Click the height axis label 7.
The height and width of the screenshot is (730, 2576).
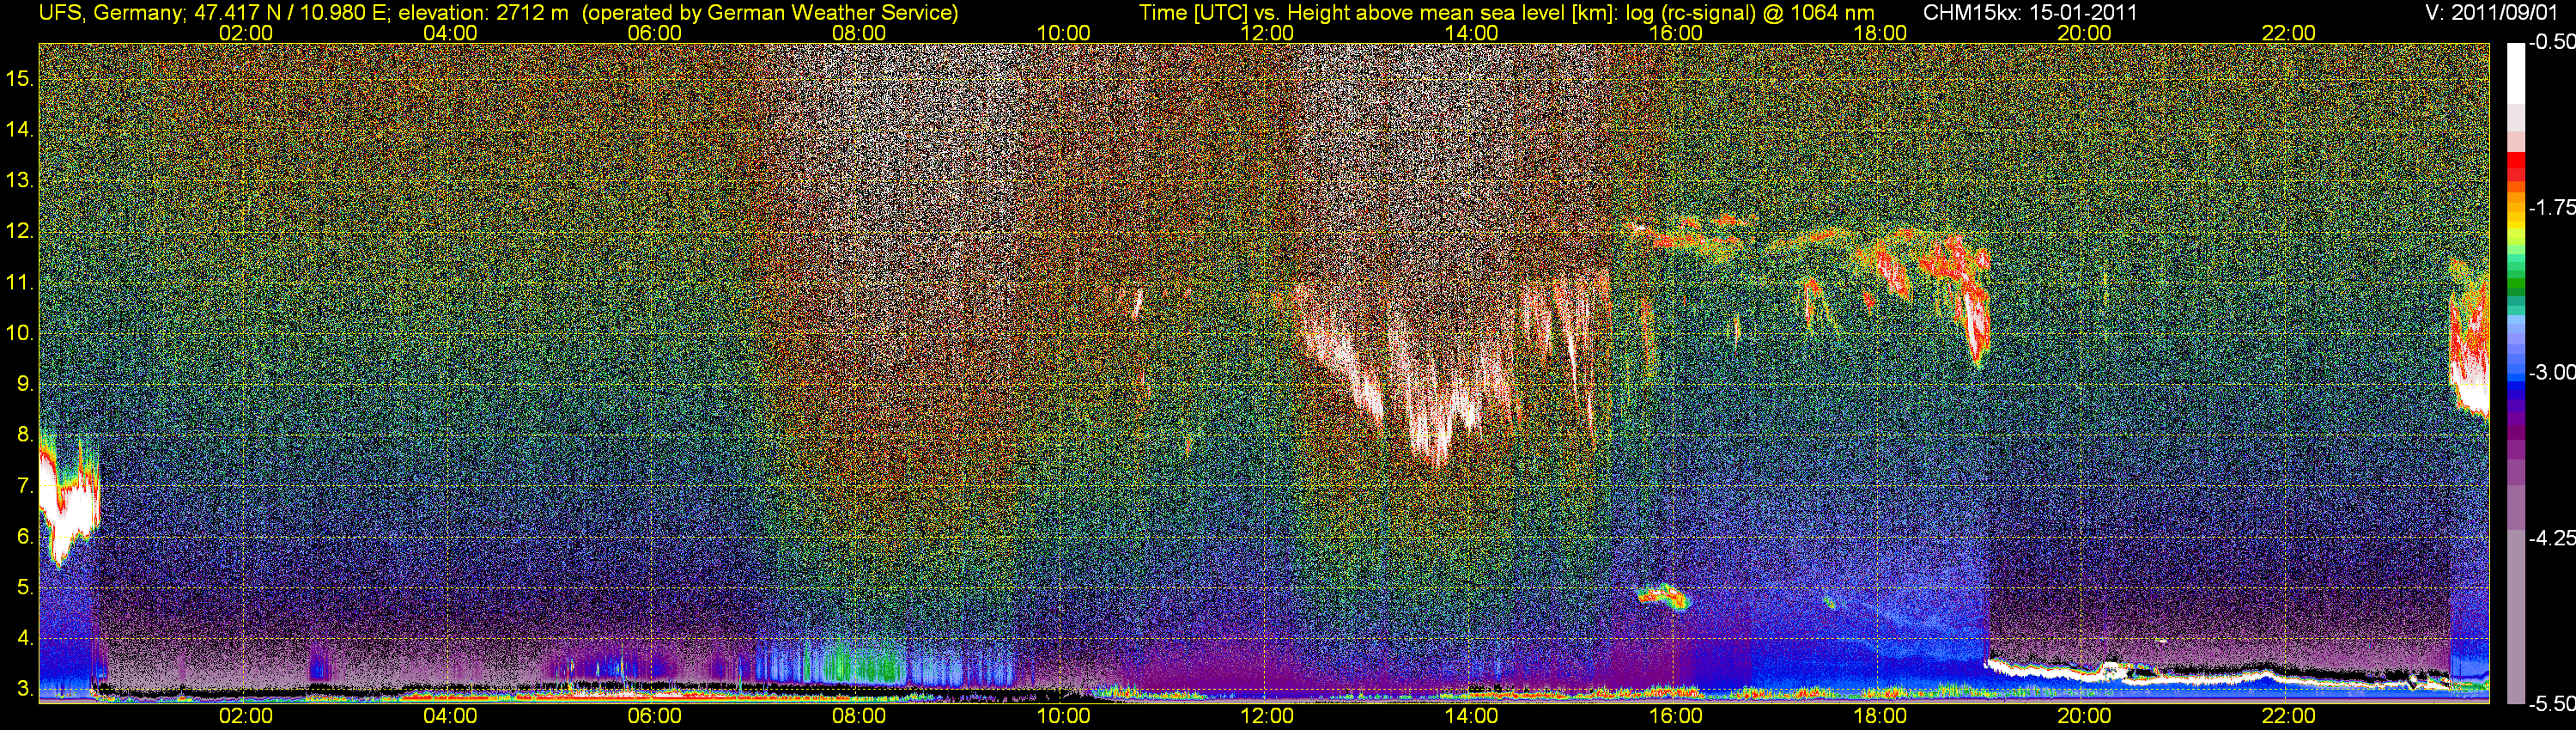[25, 486]
